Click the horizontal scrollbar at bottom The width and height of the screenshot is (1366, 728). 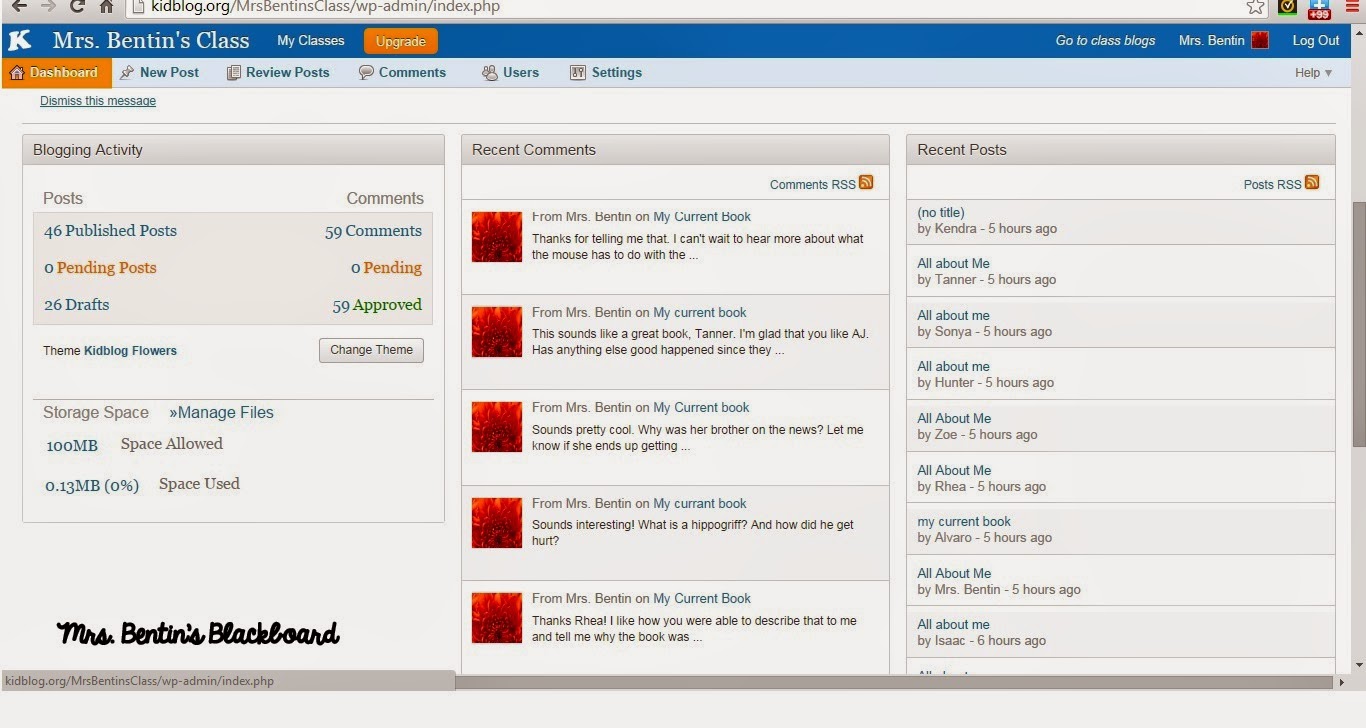click(895, 682)
